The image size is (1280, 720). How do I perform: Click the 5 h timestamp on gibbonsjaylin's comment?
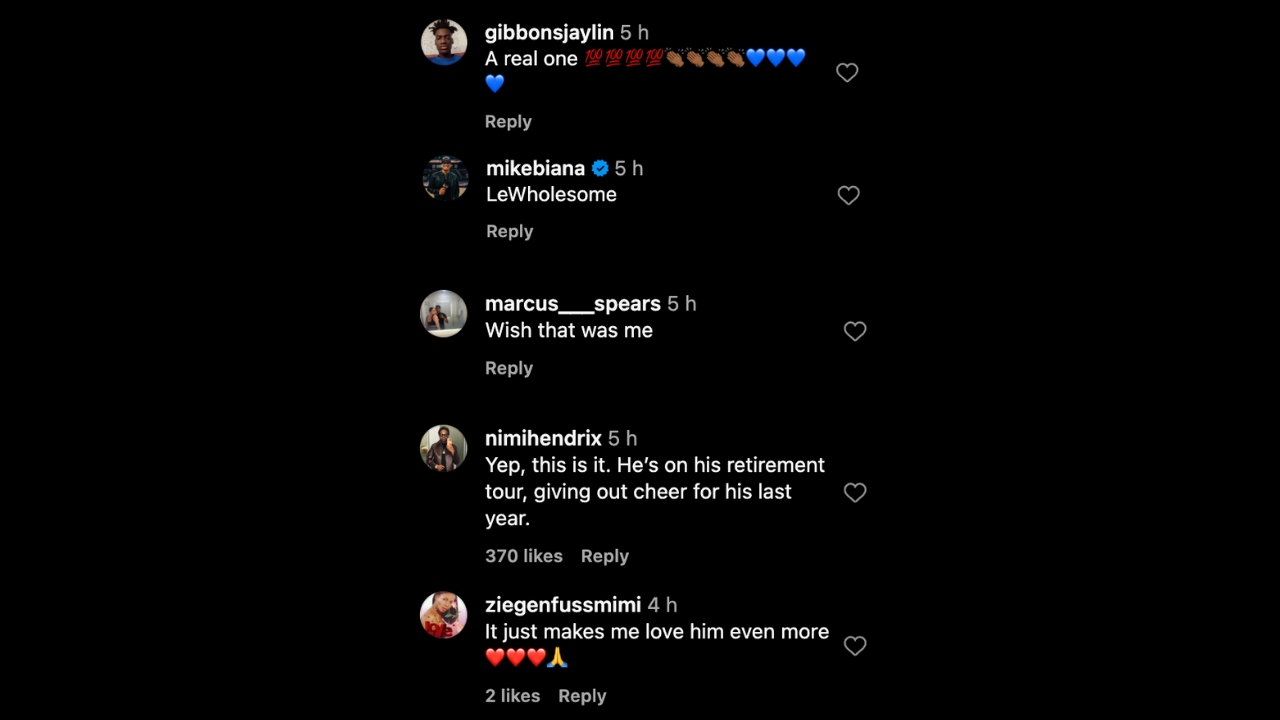[634, 32]
